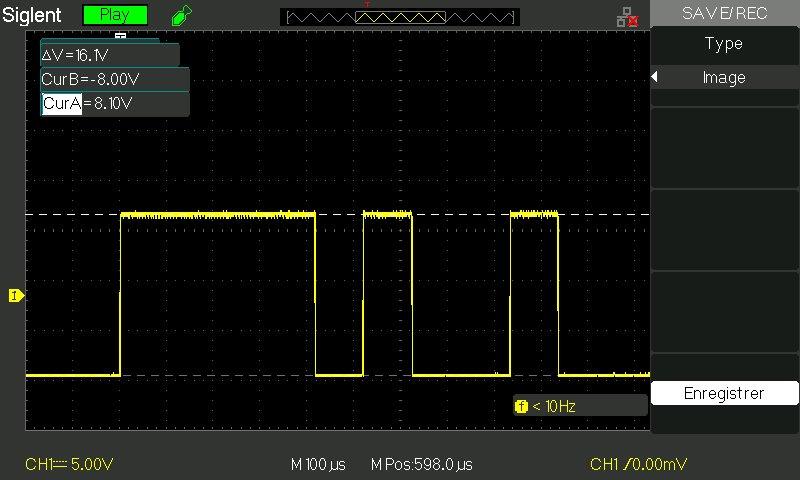Click the CH1 trigger level 0.00mV indicator
Viewport: 800px width, 480px height.
[x=638, y=465]
